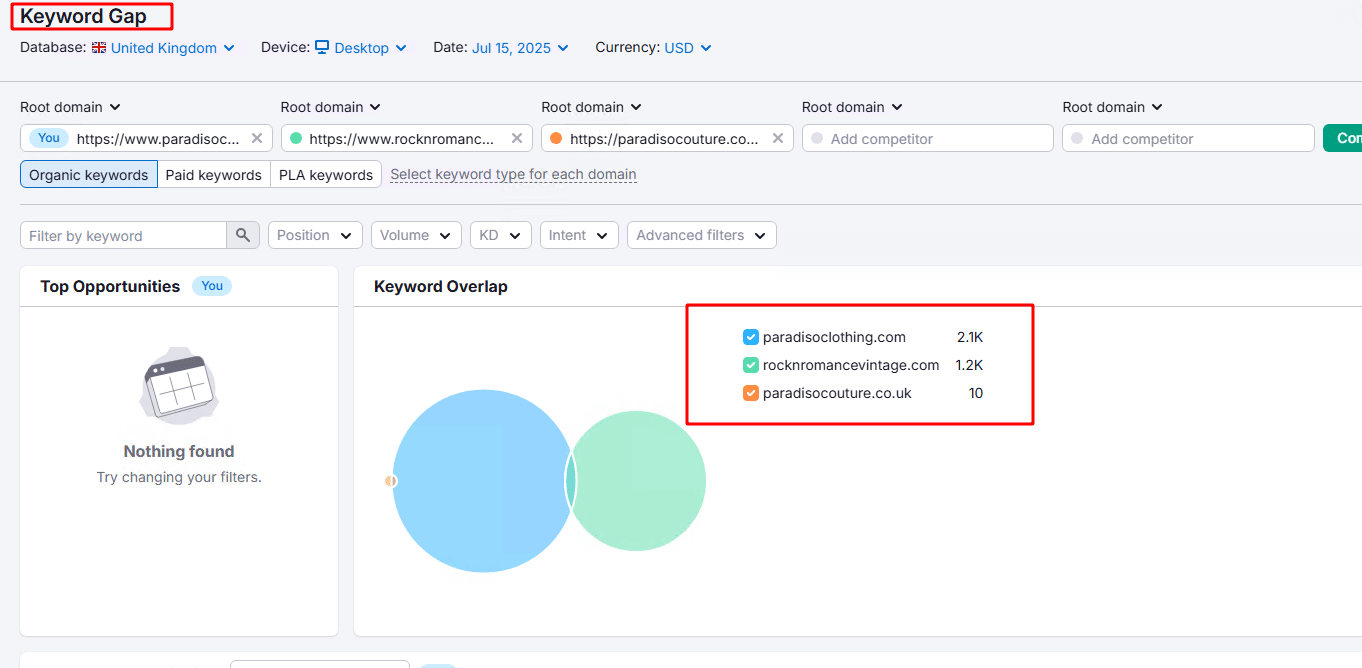Viewport: 1362px width, 668px height.
Task: Click the green Compare button
Action: point(1342,138)
